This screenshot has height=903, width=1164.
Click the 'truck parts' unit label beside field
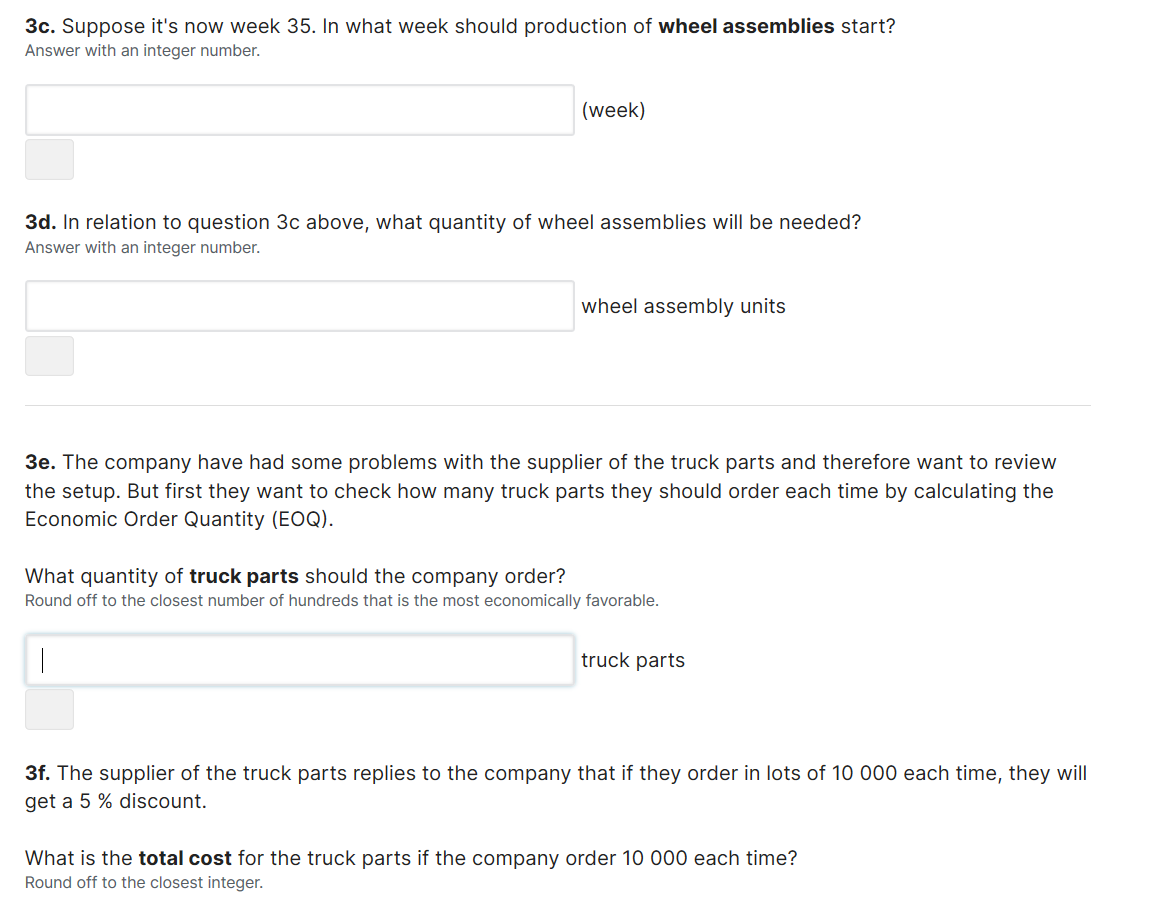pyautogui.click(x=633, y=660)
